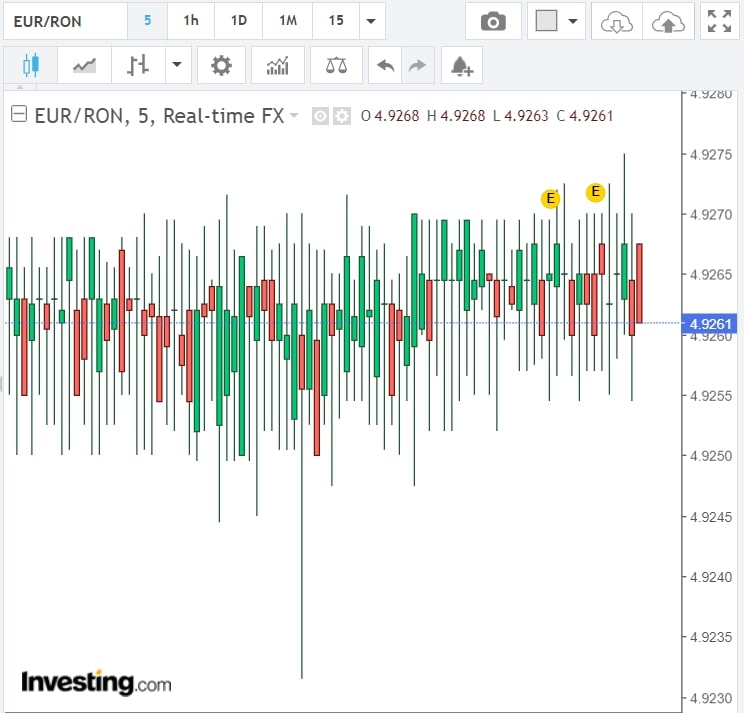The width and height of the screenshot is (744, 713).
Task: Load a saved chart layout from the cloud
Action: [x=616, y=21]
